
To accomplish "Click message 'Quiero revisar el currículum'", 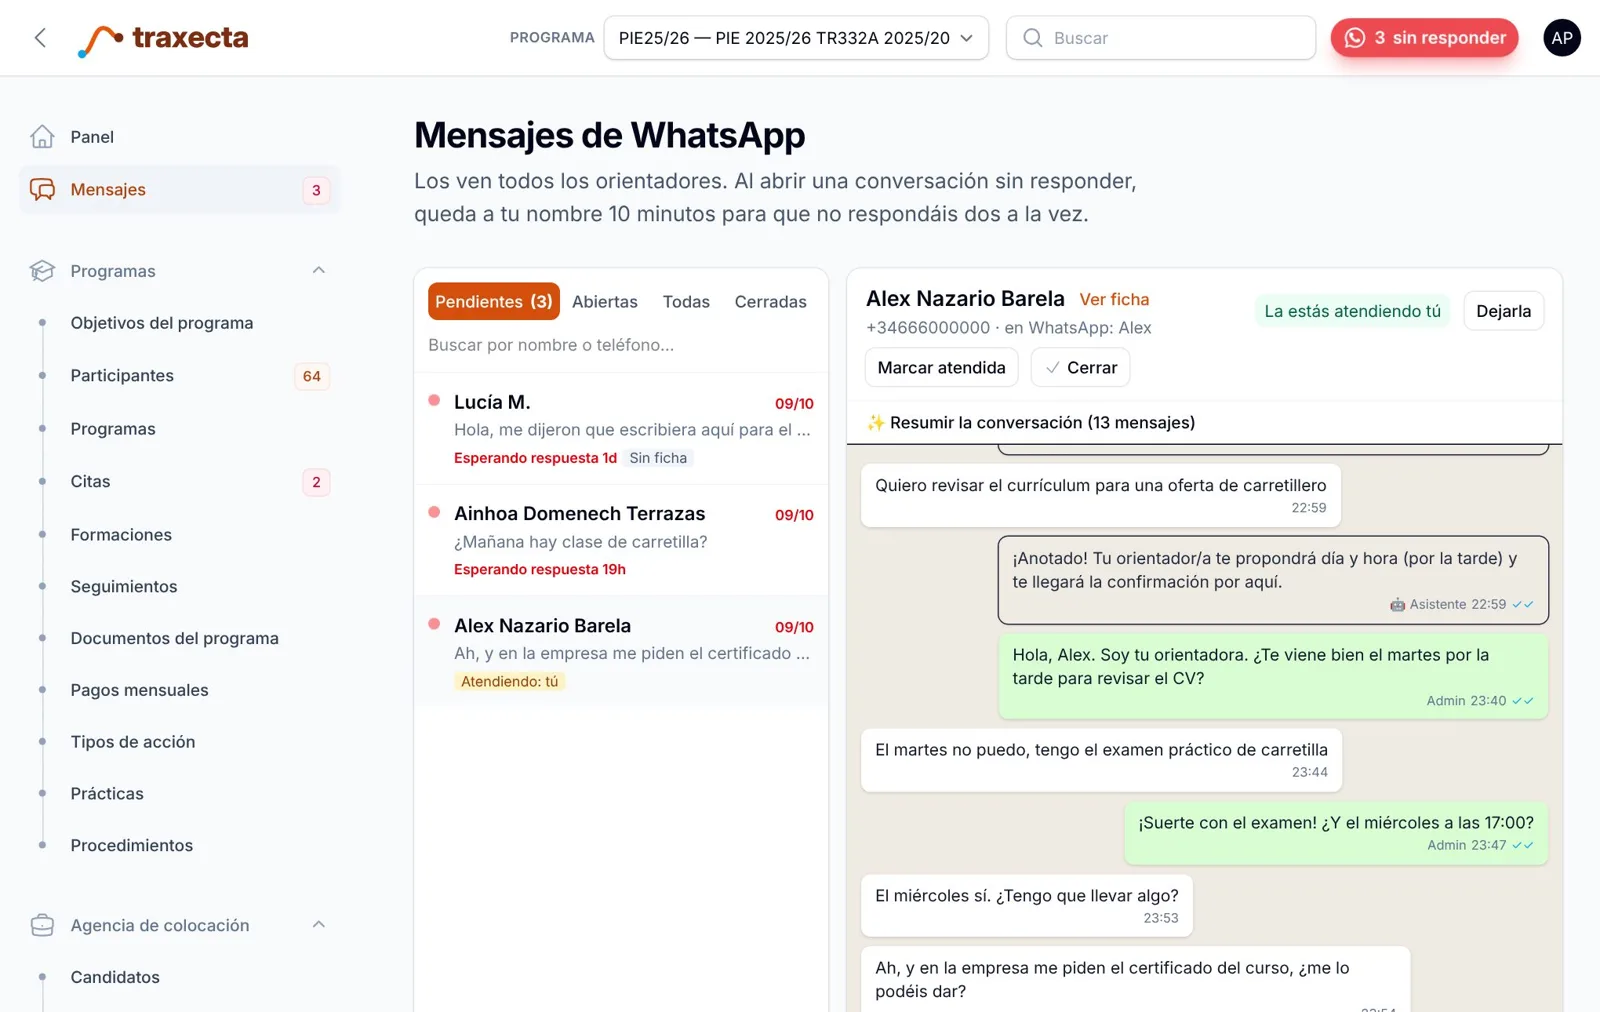I will point(1101,495).
